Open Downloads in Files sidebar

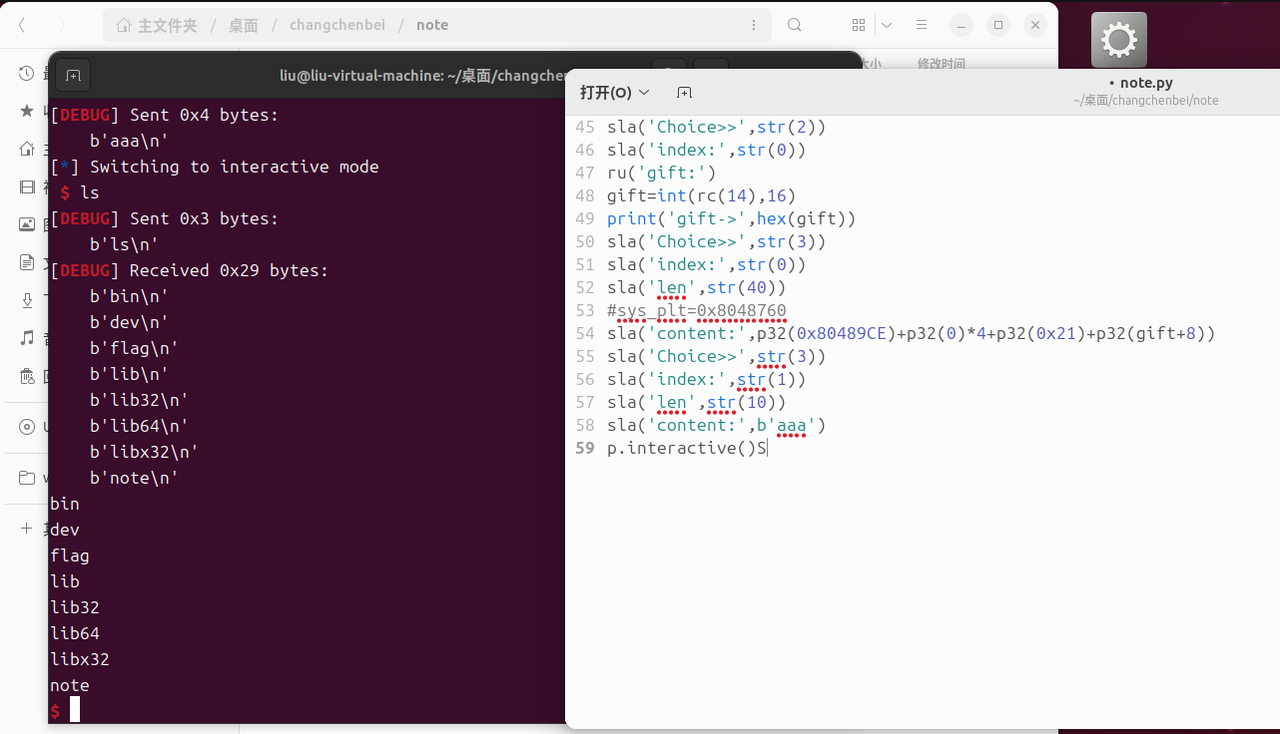pos(27,300)
